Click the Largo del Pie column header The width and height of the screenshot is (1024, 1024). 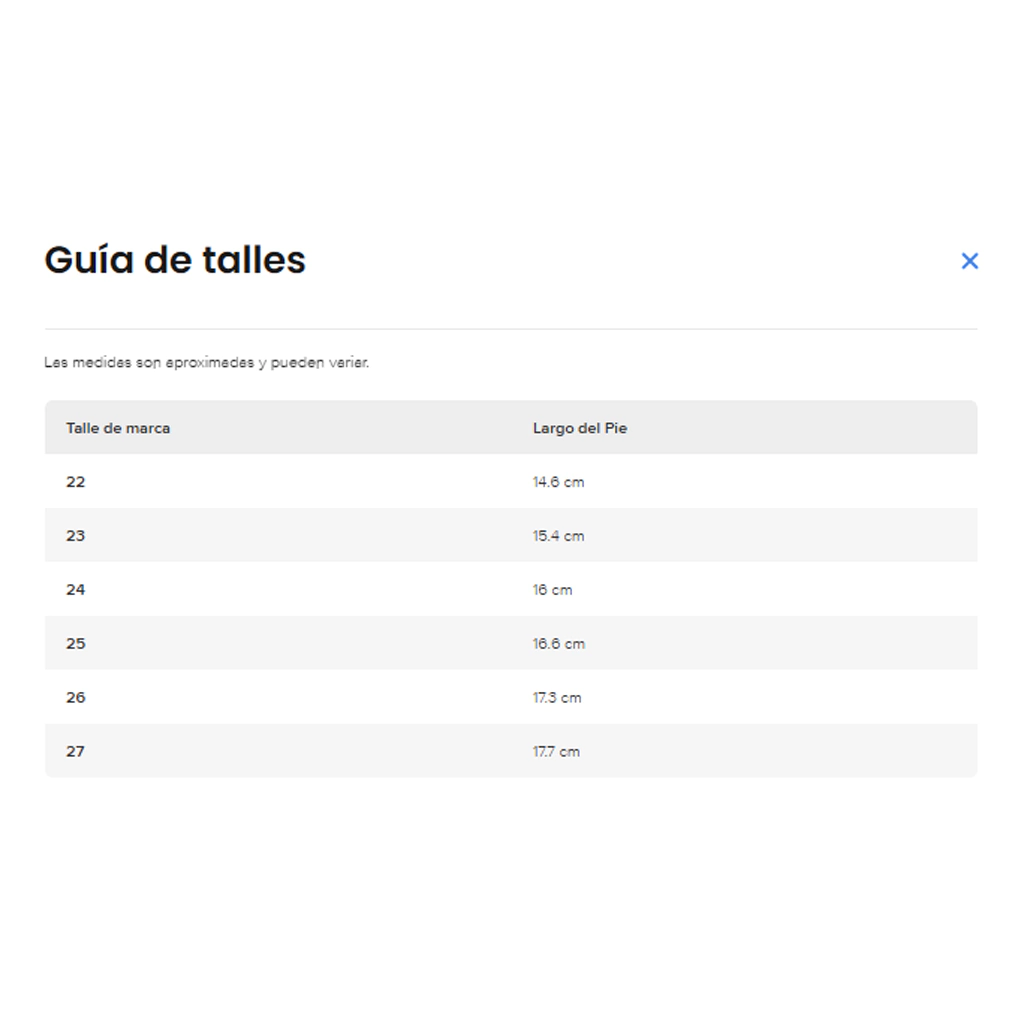pos(580,428)
